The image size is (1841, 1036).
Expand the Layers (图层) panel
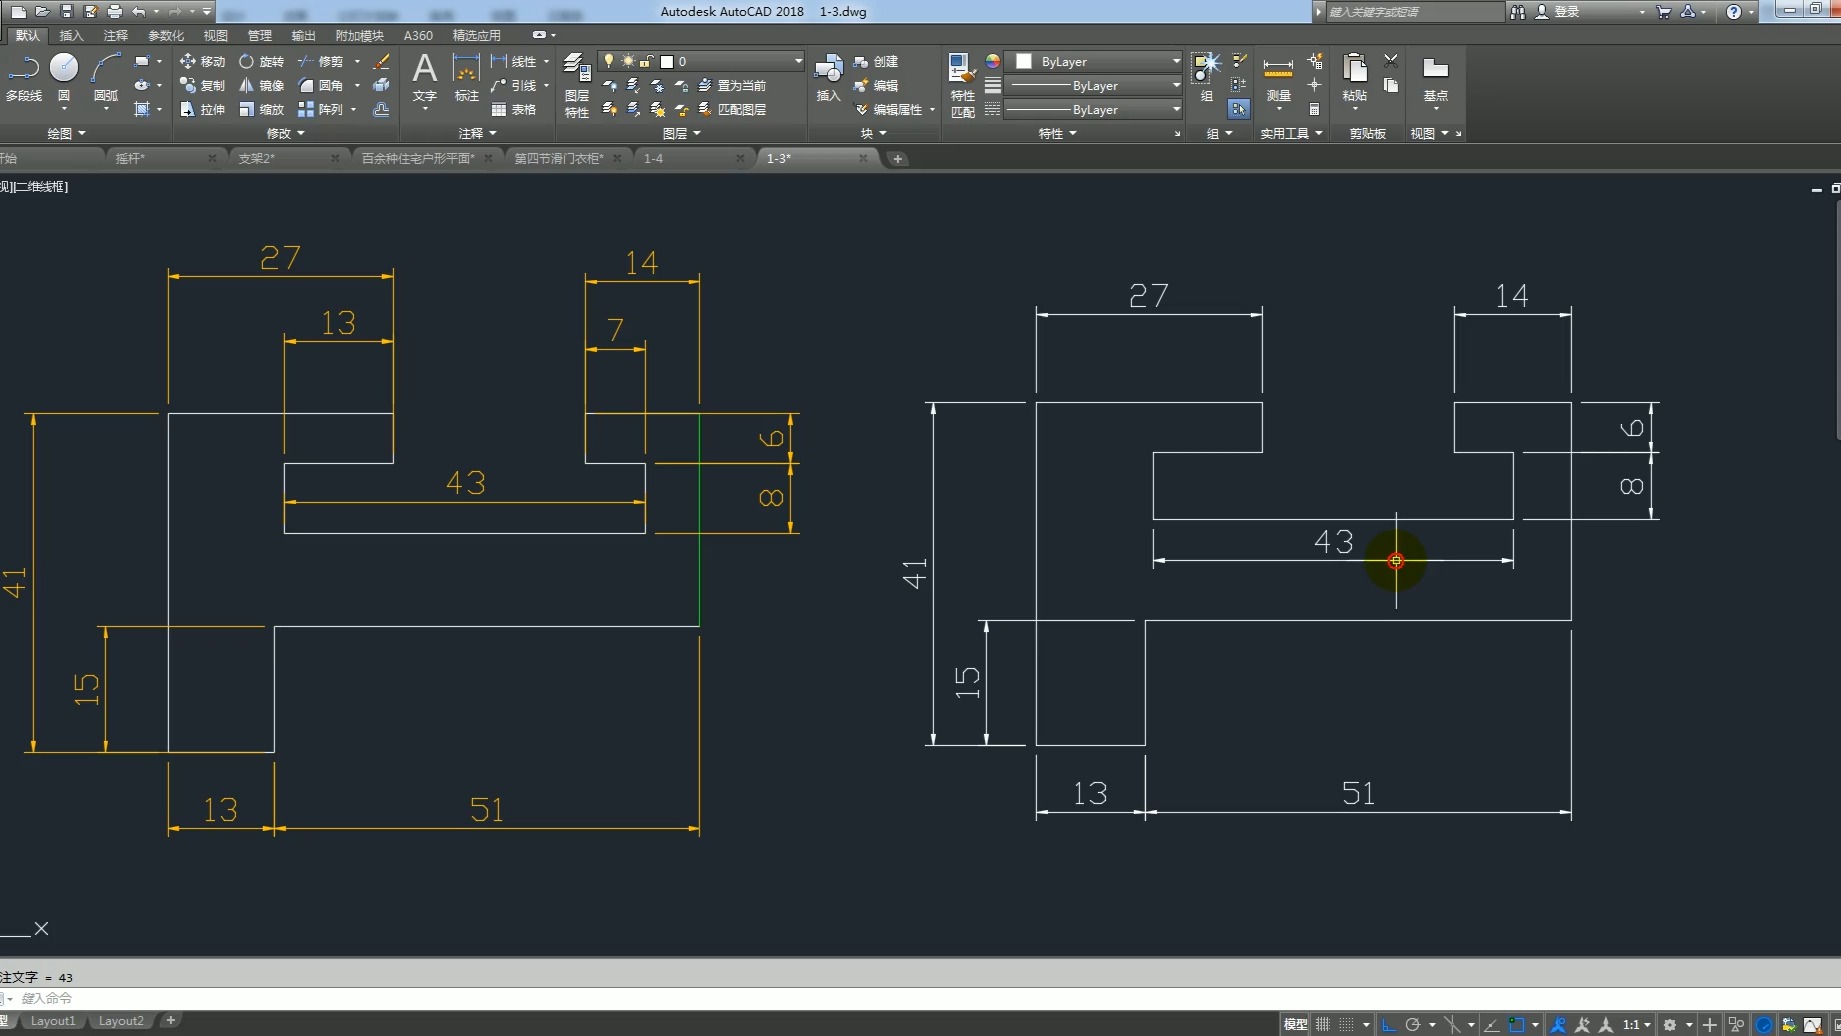tap(682, 133)
